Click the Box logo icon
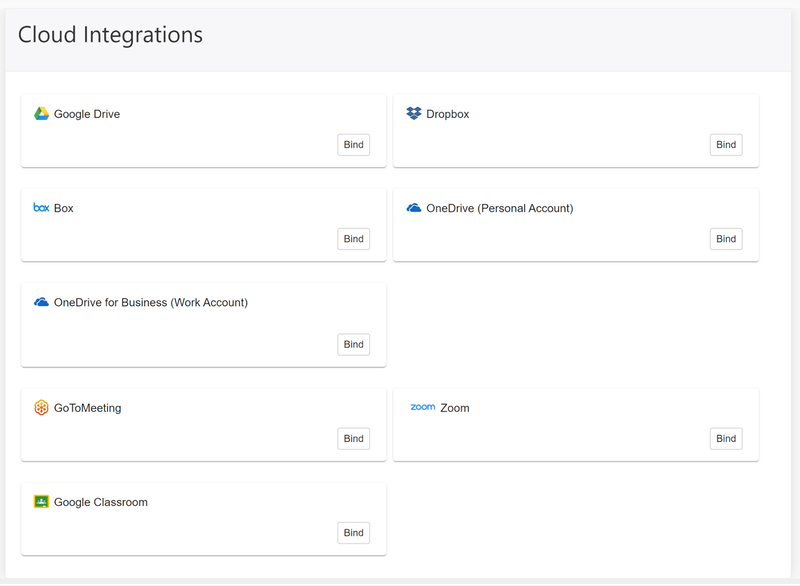Image resolution: width=800 pixels, height=586 pixels. tap(41, 208)
